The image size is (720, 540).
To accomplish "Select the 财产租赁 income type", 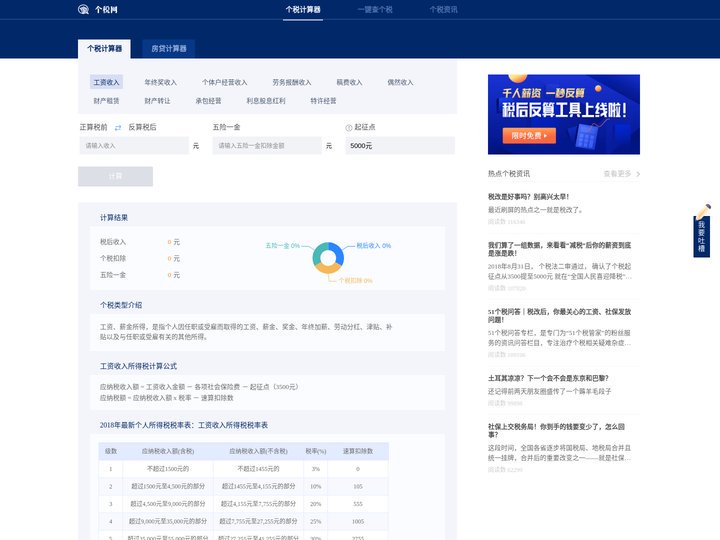I will click(x=107, y=101).
